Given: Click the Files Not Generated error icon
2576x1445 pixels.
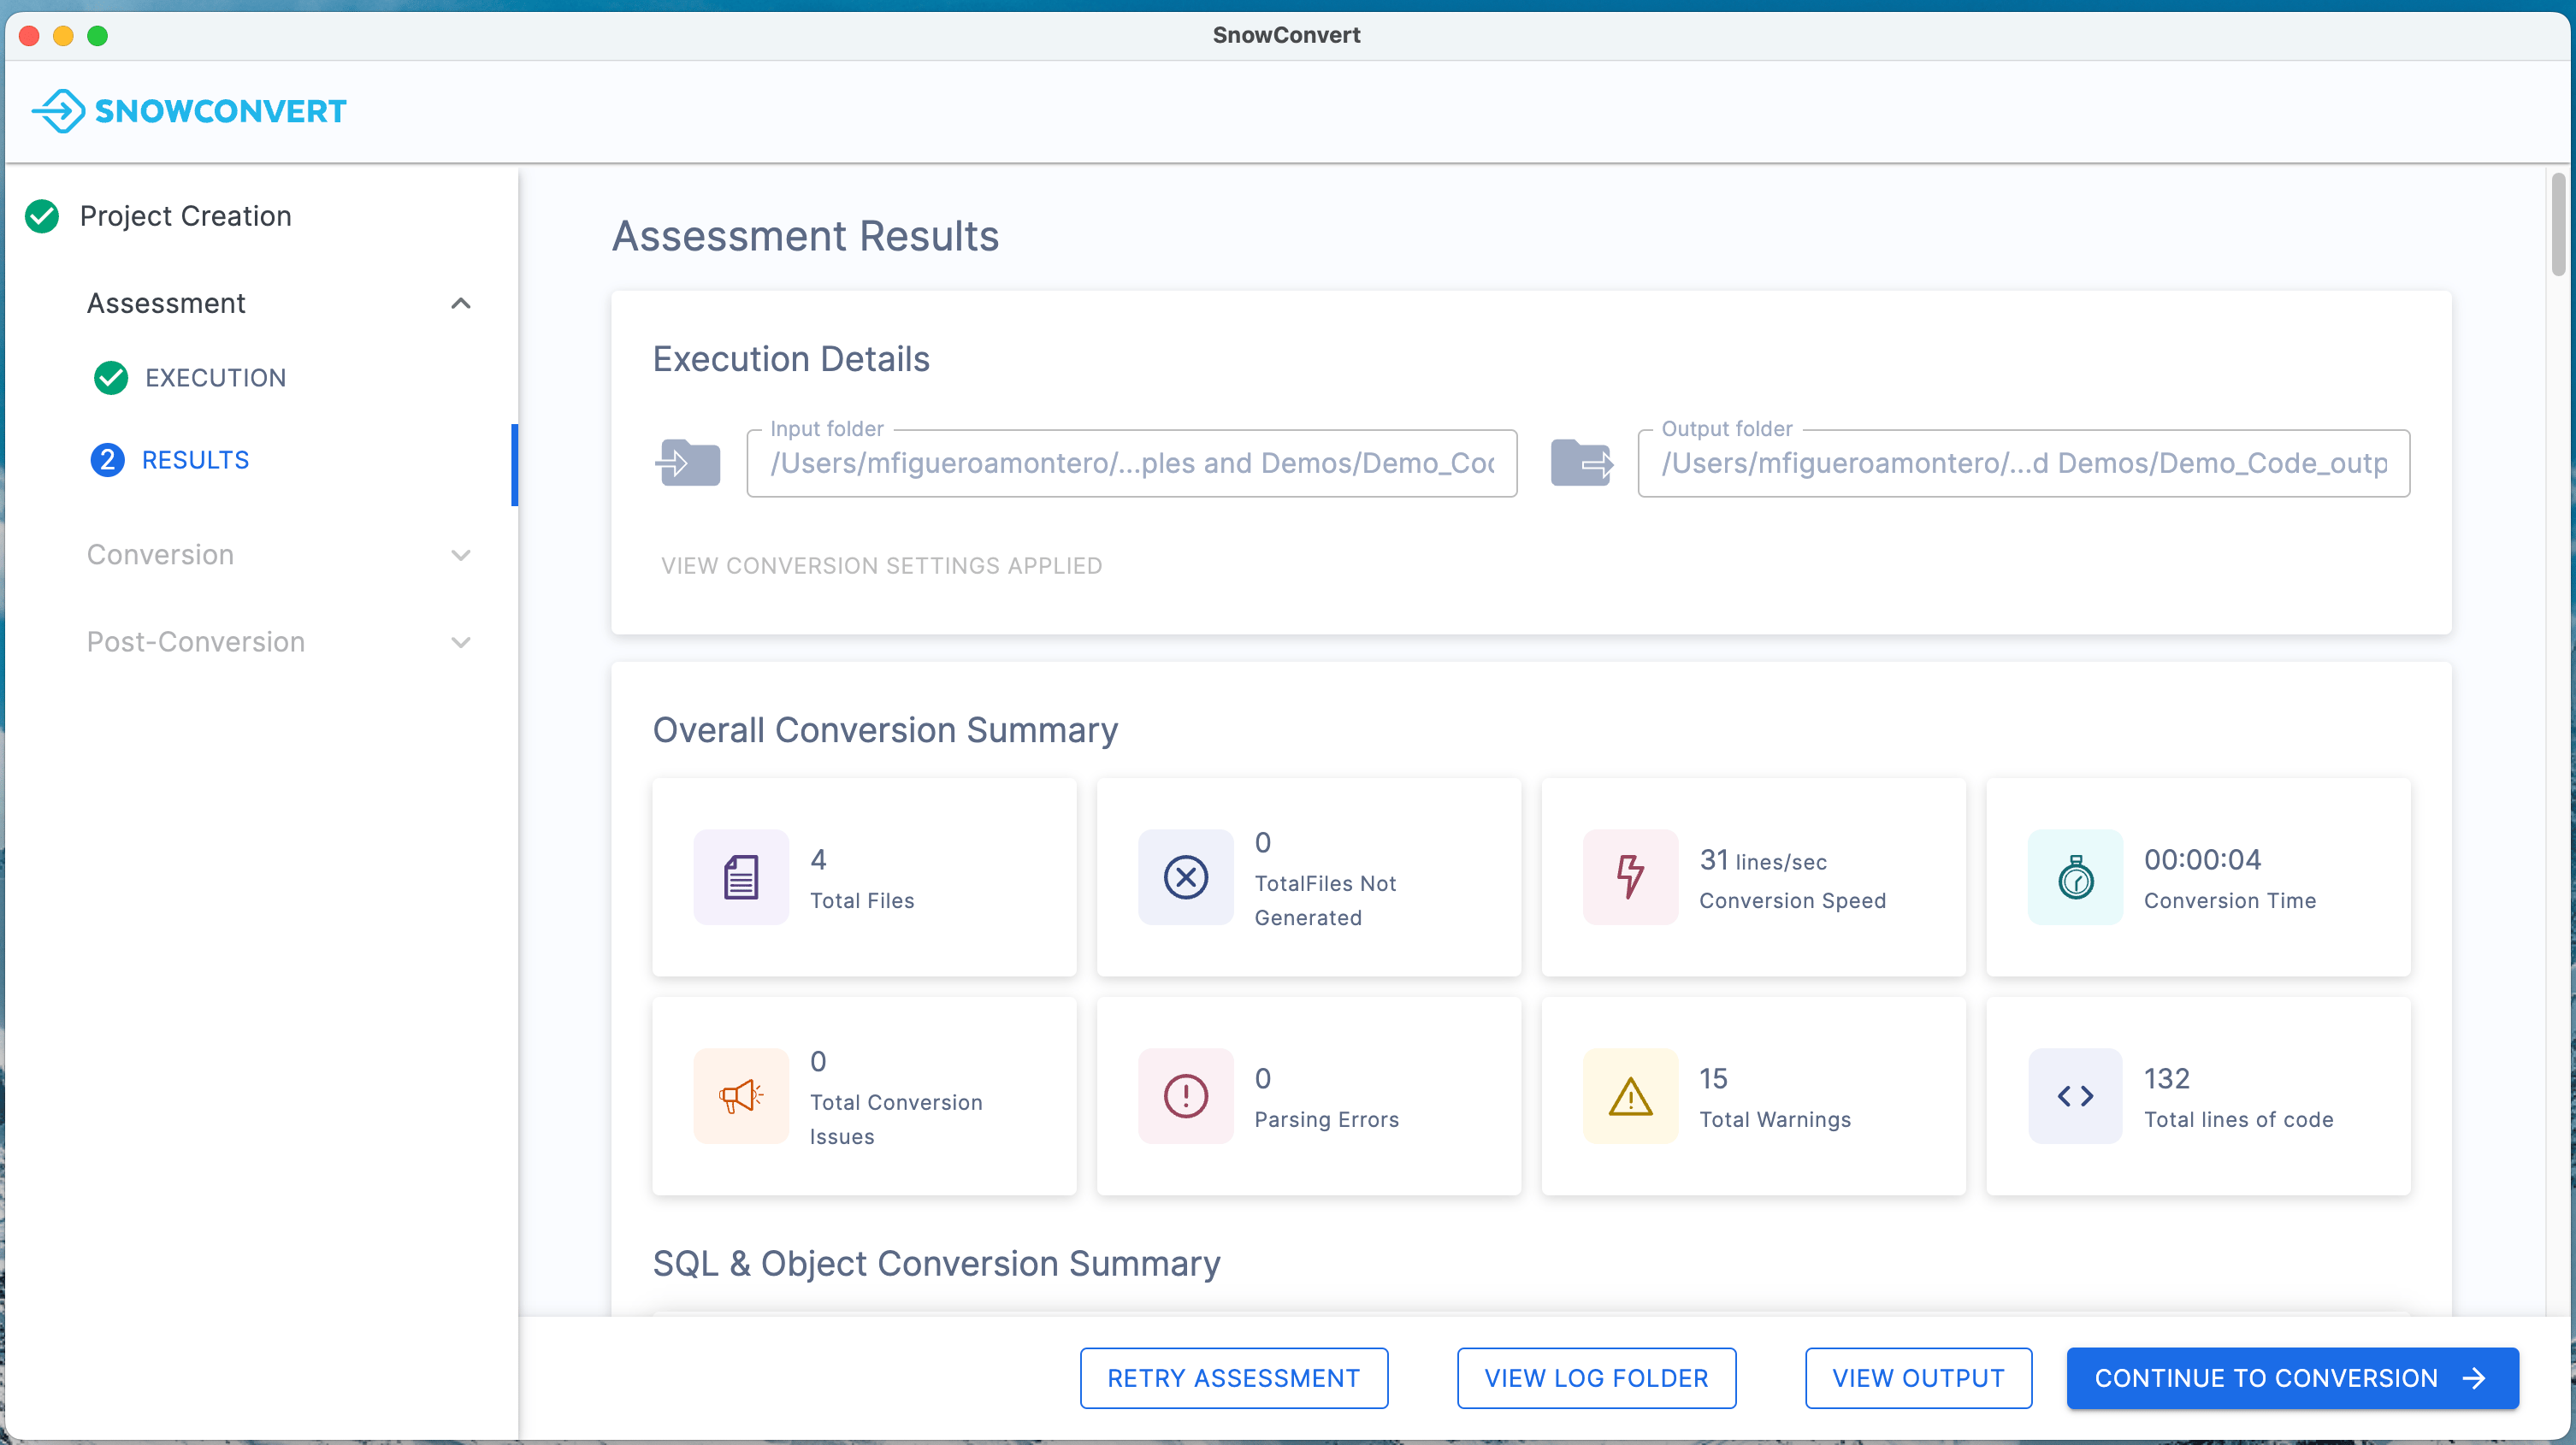Looking at the screenshot, I should click(1186, 877).
